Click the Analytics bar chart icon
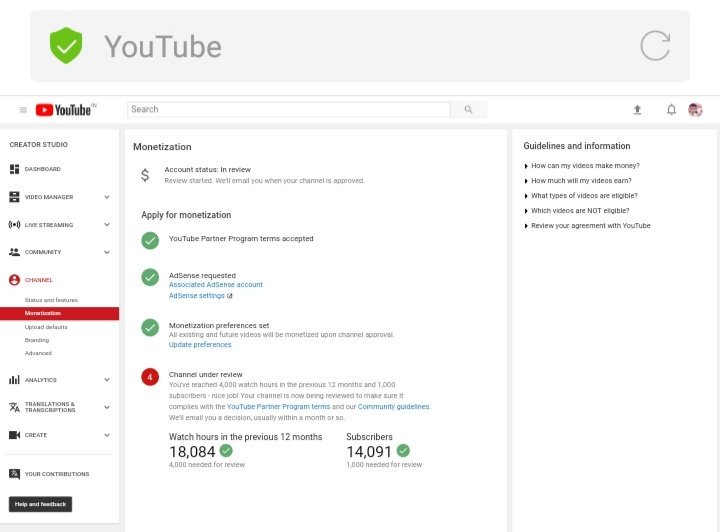Image resolution: width=720 pixels, height=532 pixels. click(x=14, y=380)
